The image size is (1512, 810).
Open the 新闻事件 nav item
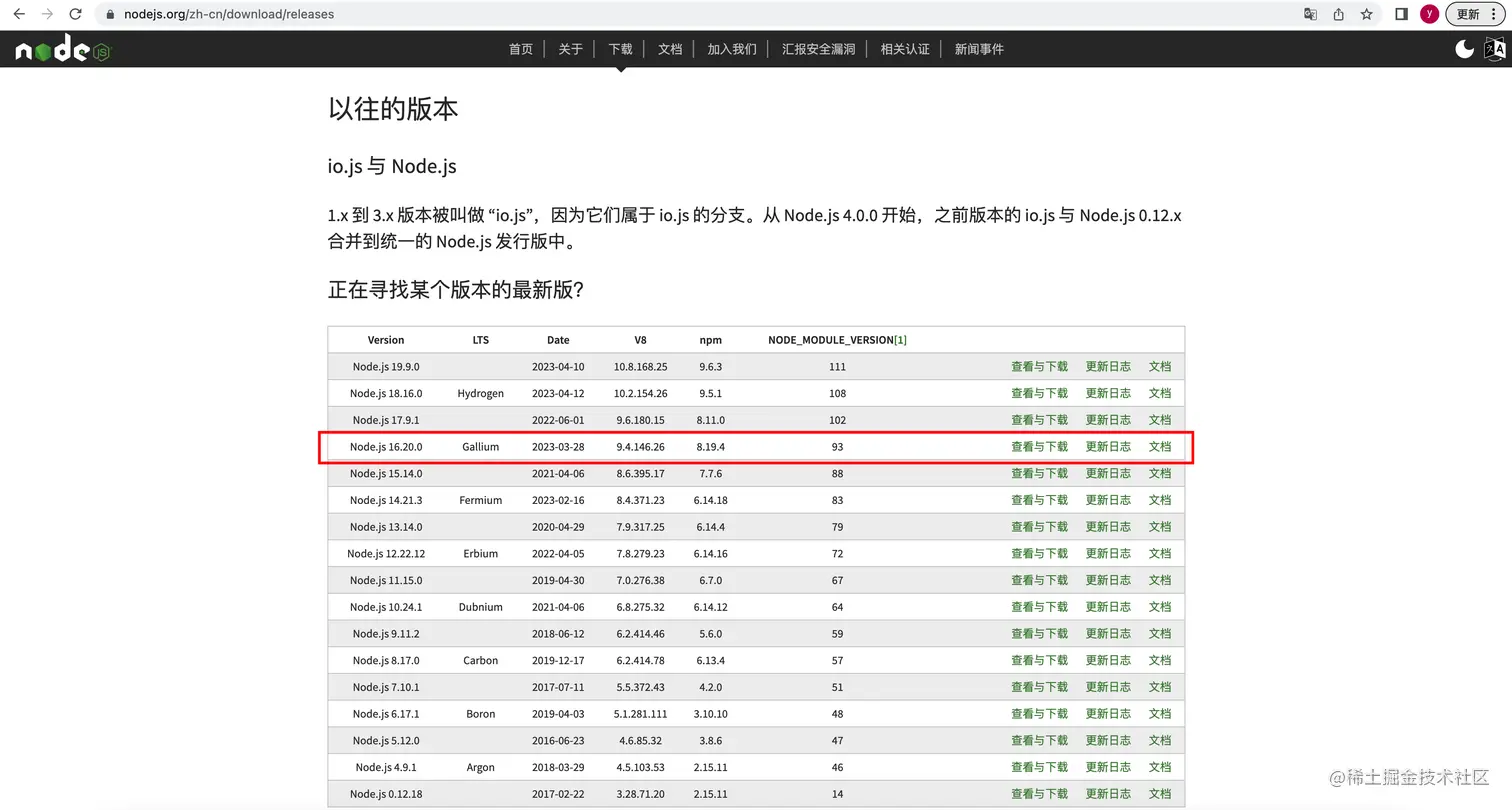pyautogui.click(x=979, y=49)
